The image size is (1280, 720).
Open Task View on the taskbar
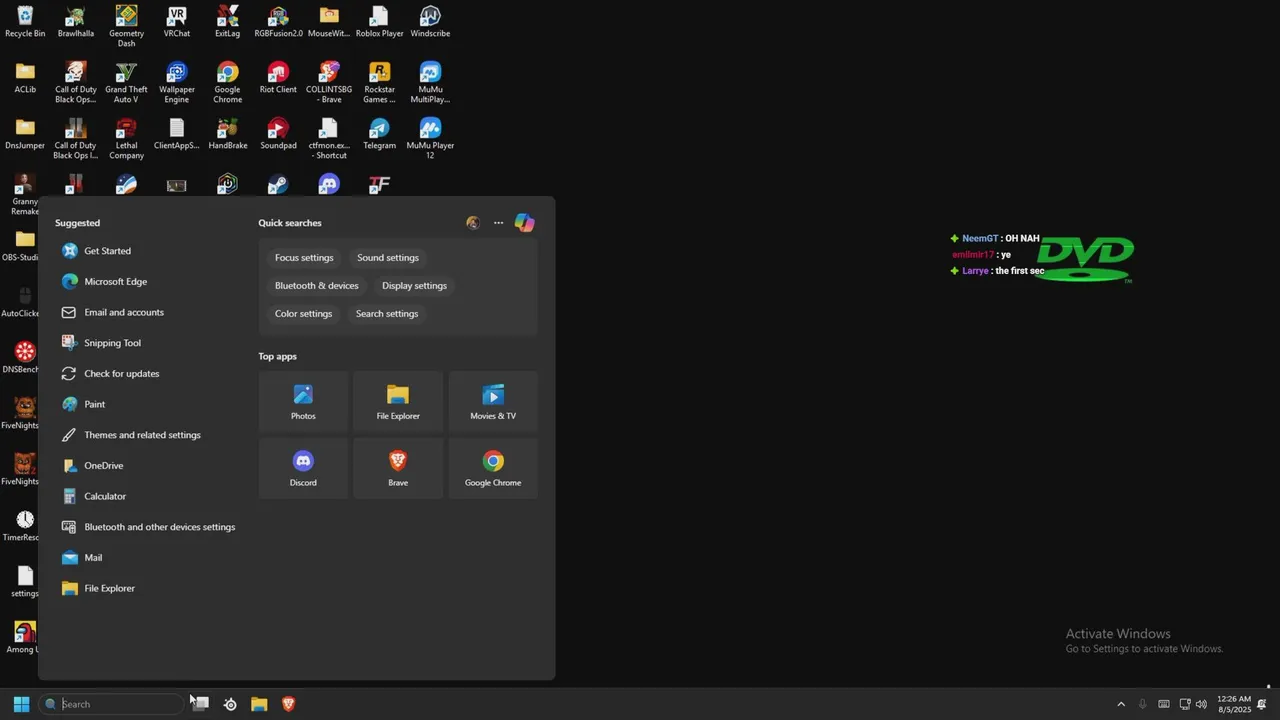[x=200, y=704]
